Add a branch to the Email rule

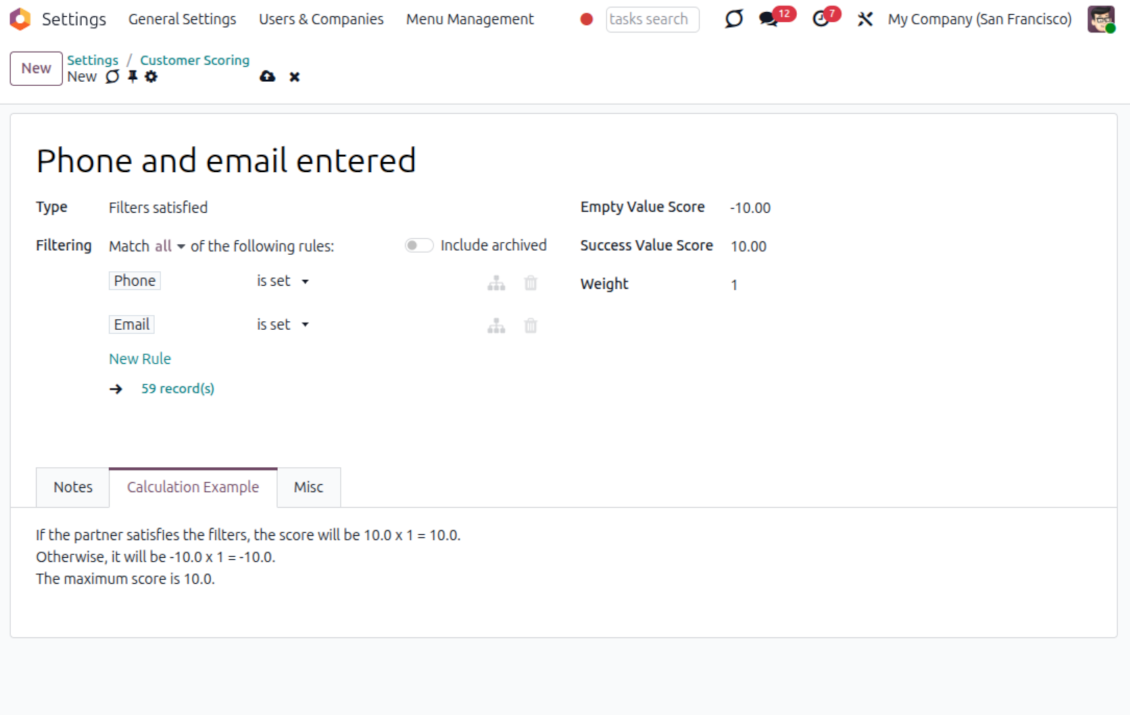click(x=496, y=326)
